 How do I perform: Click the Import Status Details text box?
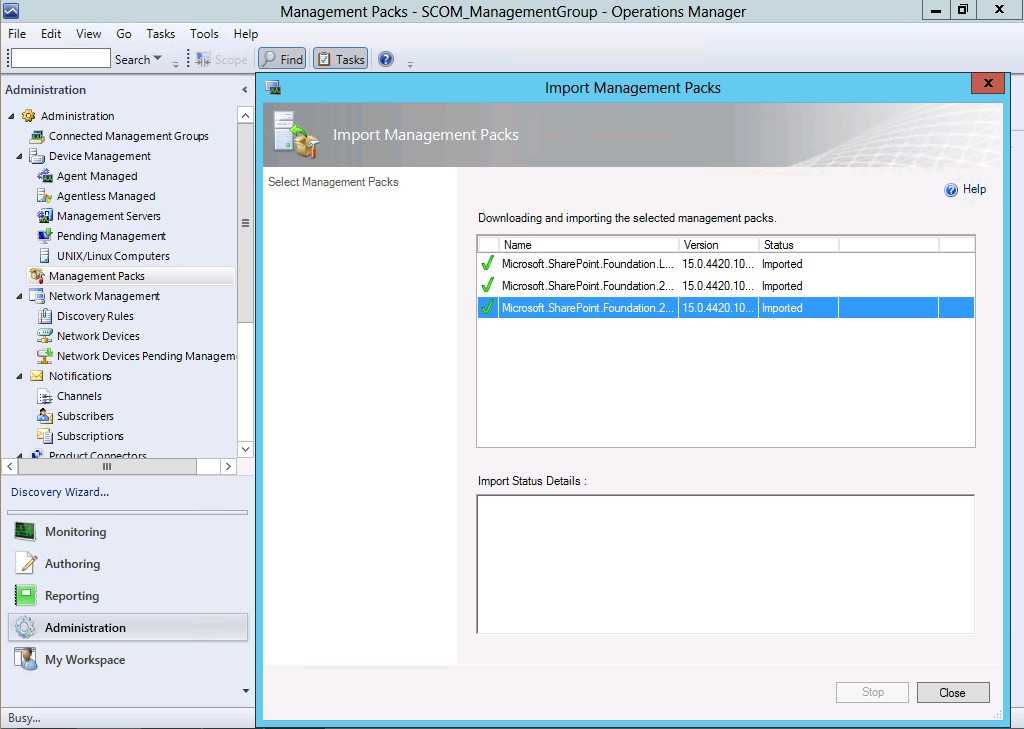coord(726,564)
